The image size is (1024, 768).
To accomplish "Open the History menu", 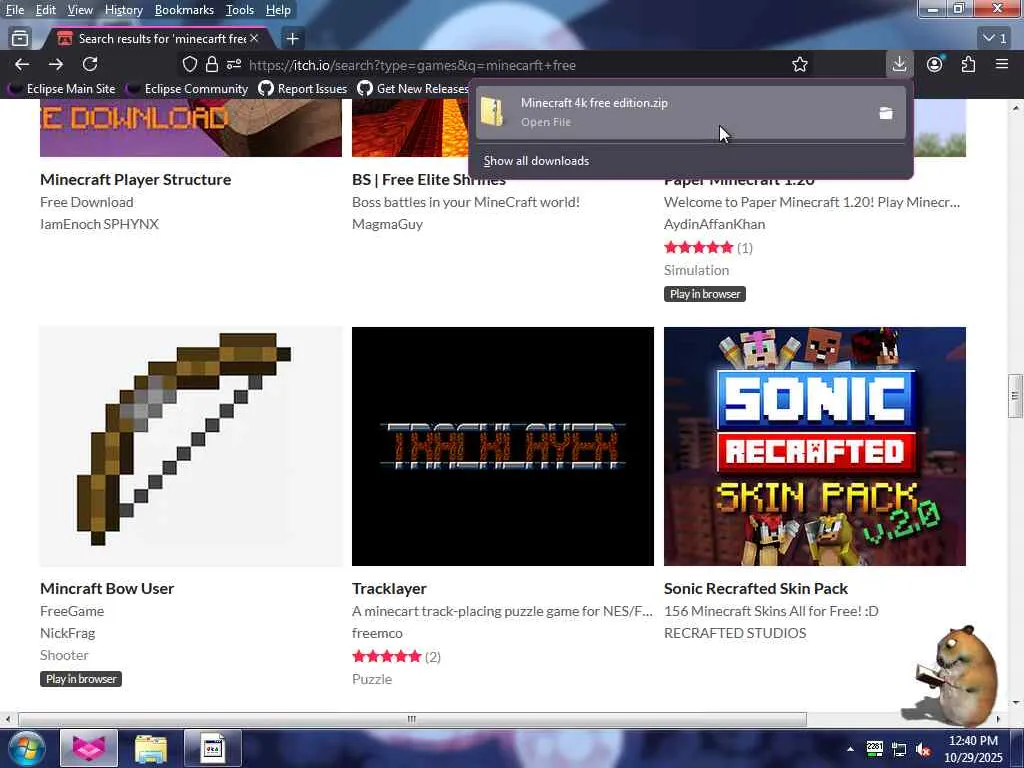I will (123, 10).
